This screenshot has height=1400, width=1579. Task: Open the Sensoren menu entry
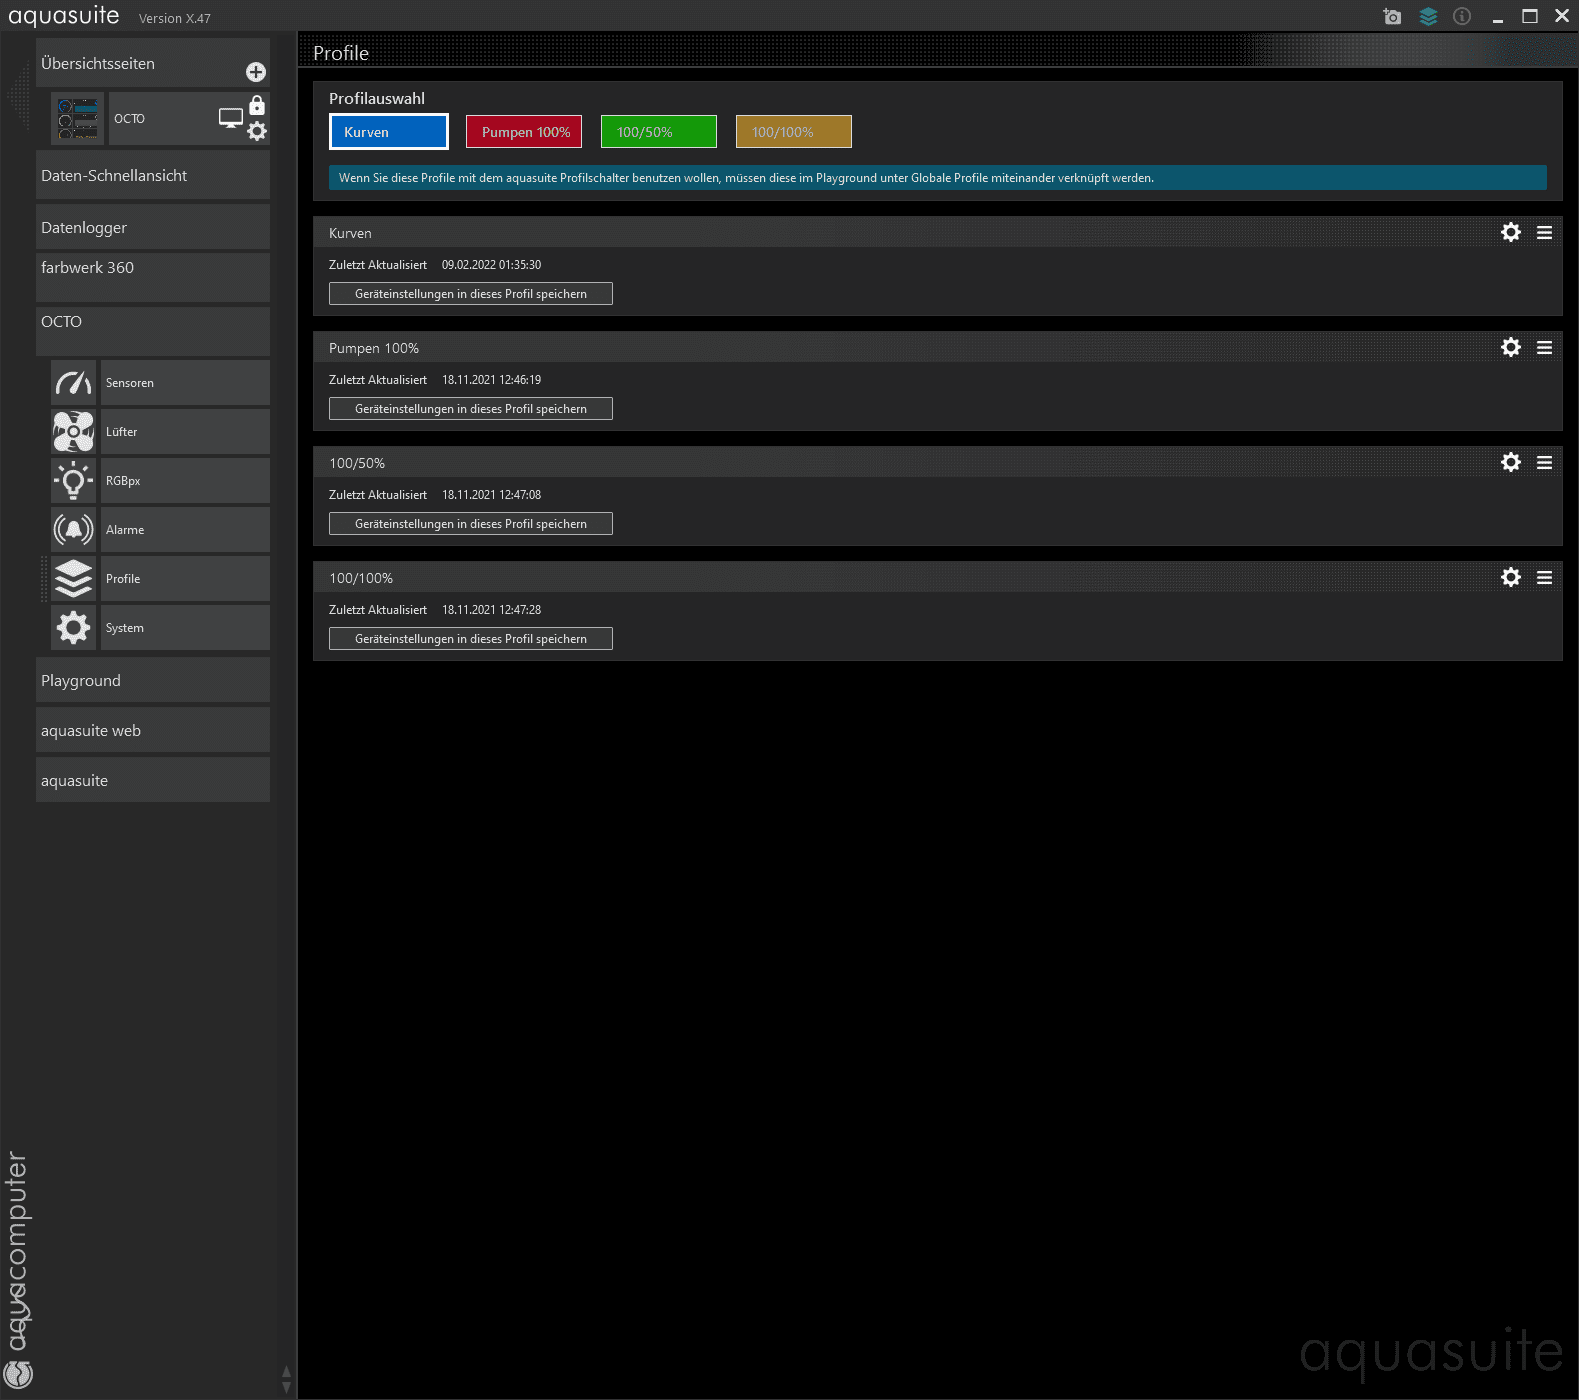point(185,383)
